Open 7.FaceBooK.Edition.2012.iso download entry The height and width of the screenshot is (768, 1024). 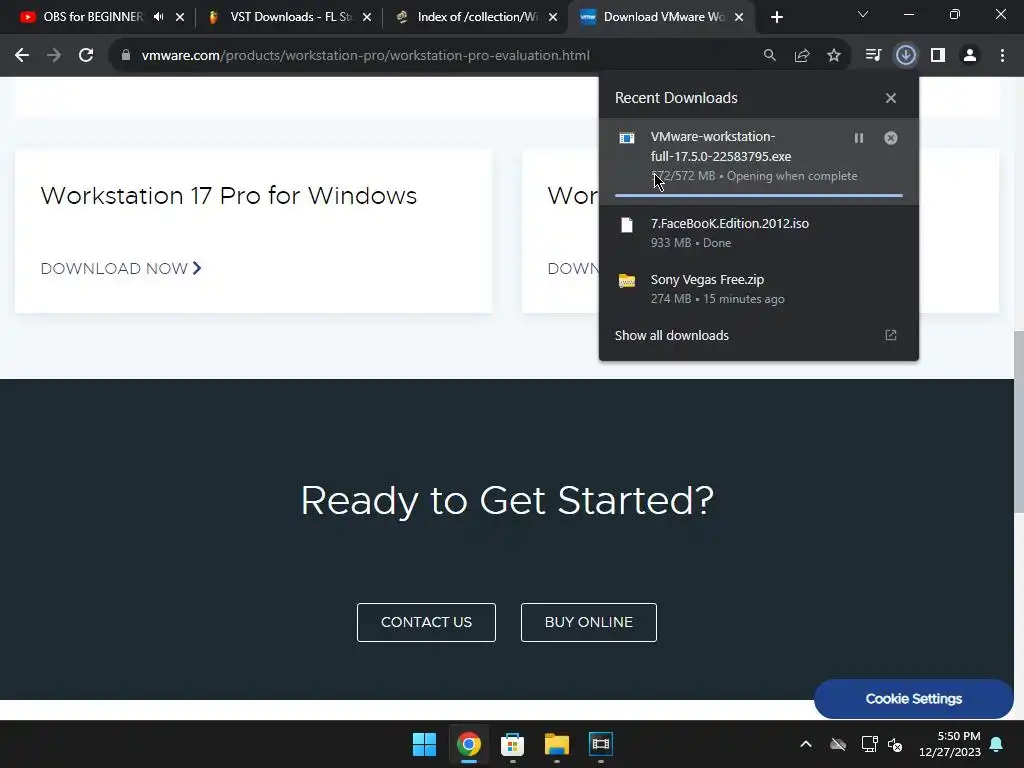point(759,232)
